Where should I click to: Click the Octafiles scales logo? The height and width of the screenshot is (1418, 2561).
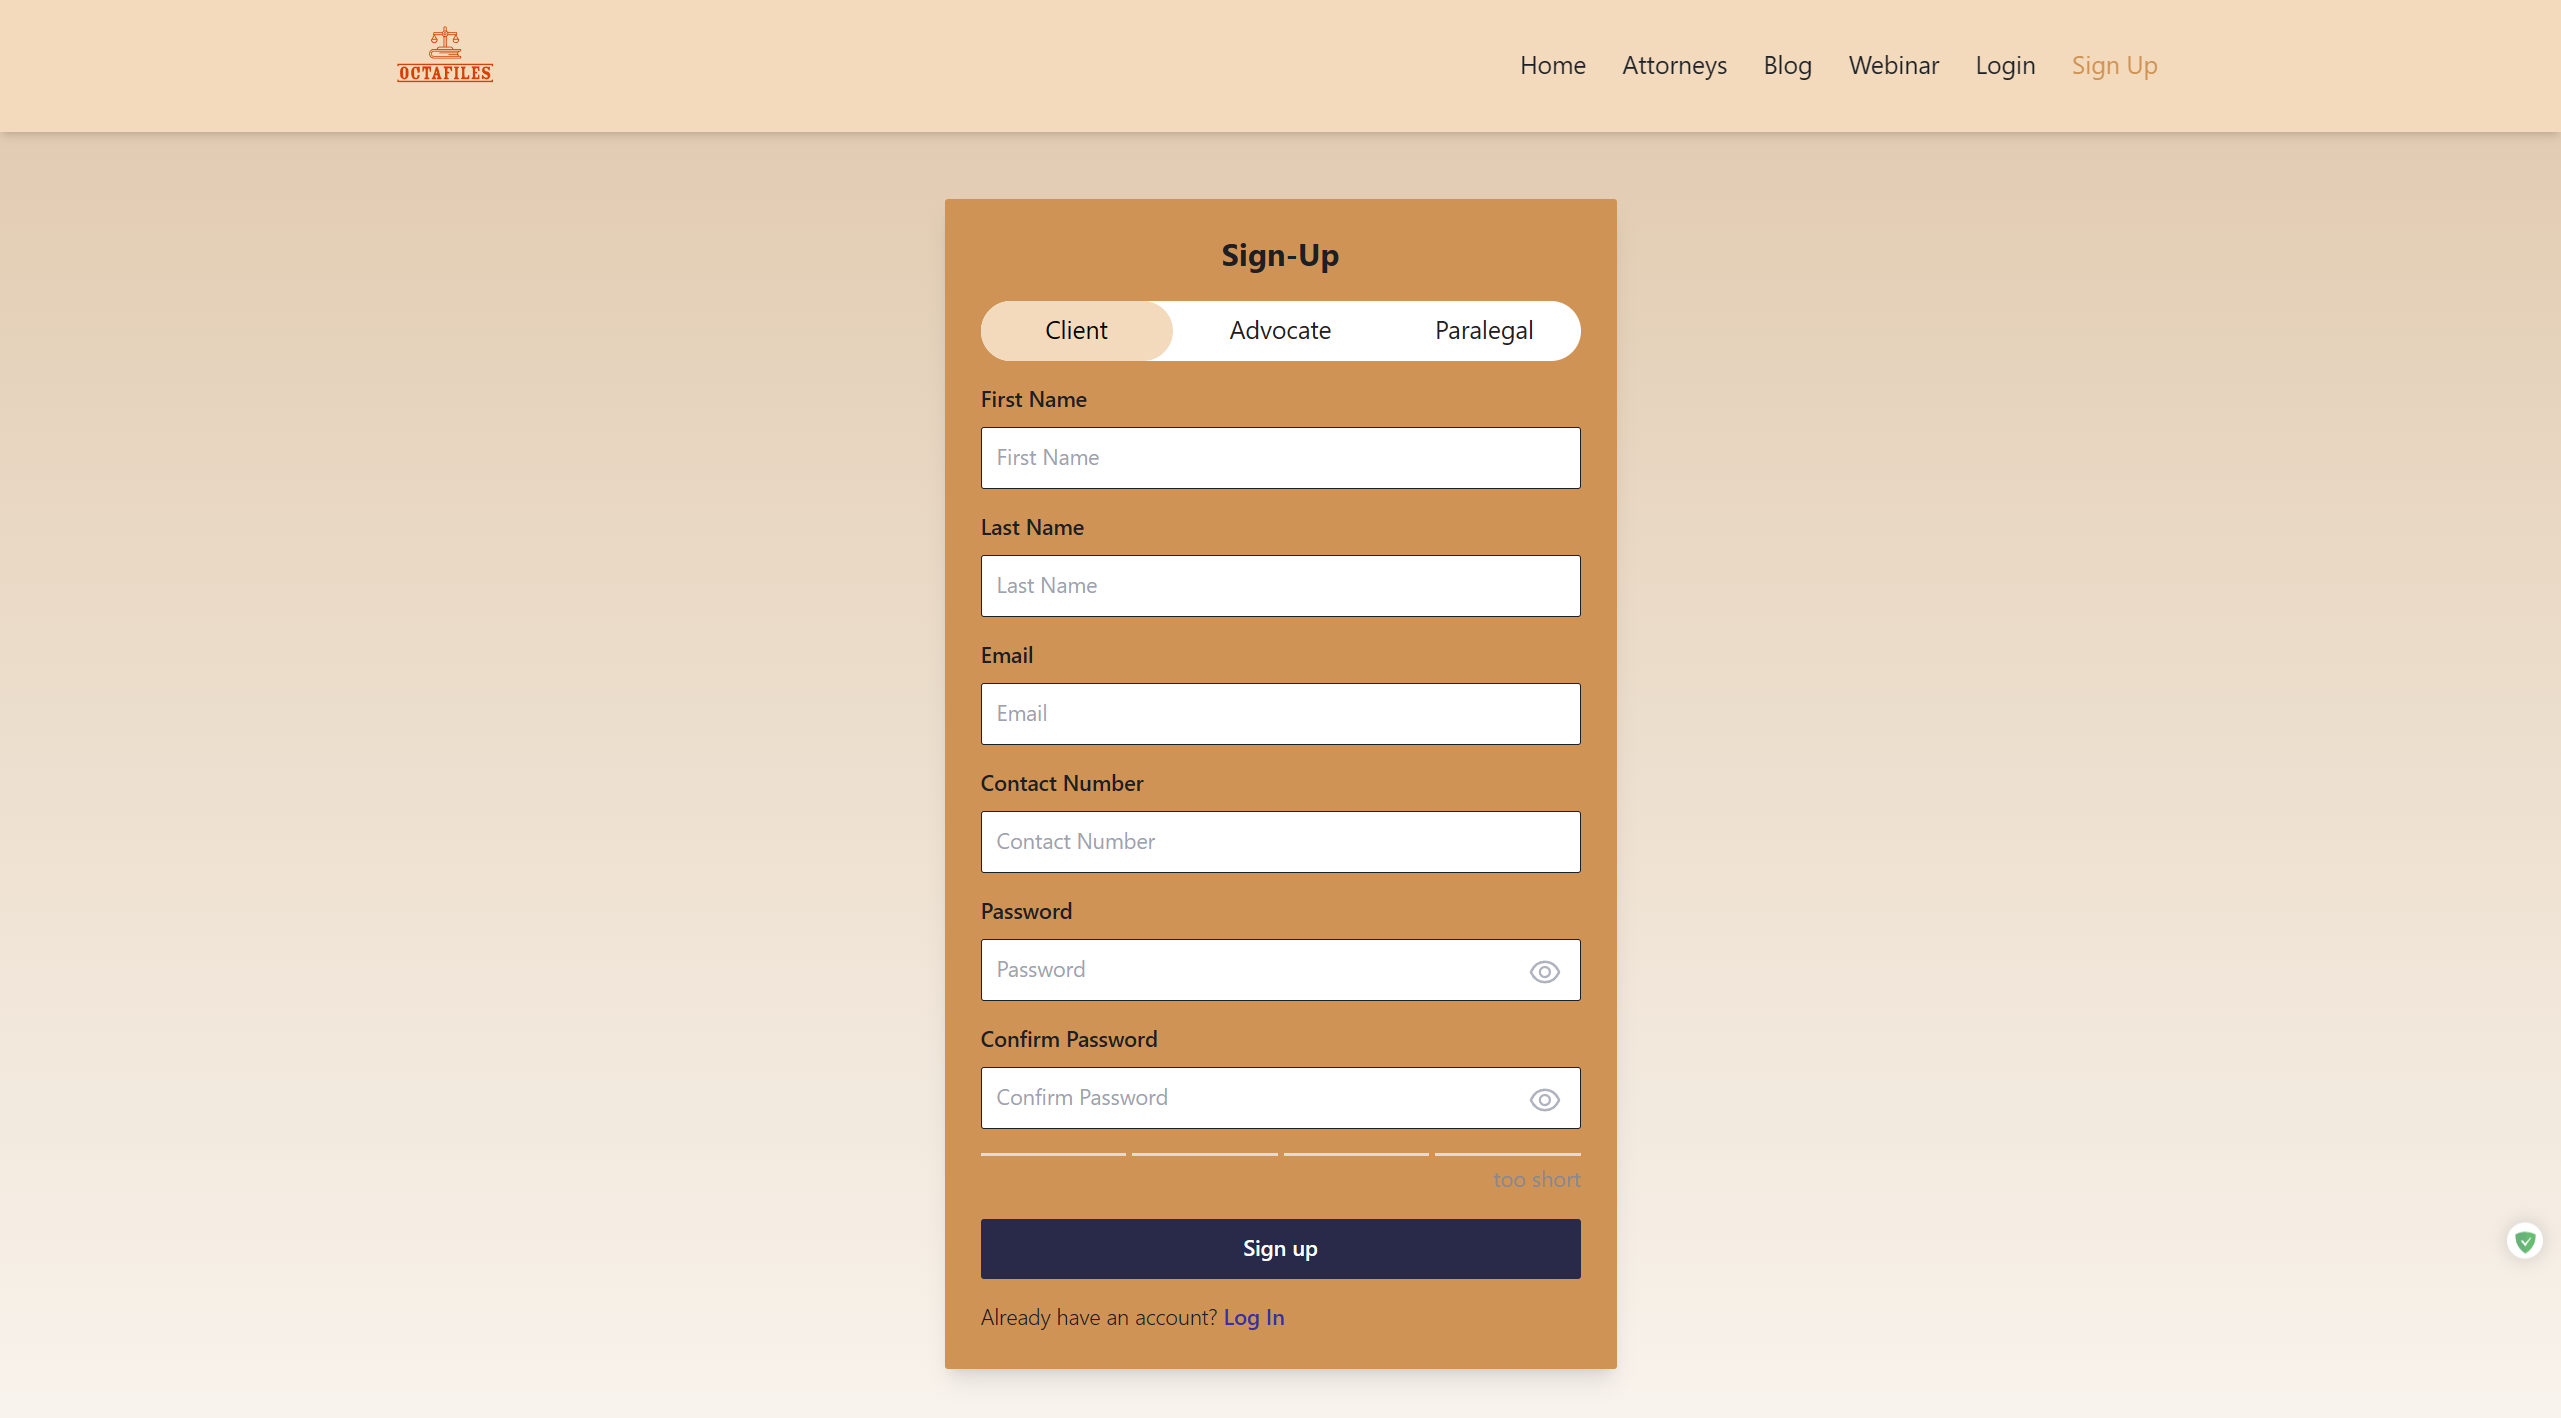[445, 55]
